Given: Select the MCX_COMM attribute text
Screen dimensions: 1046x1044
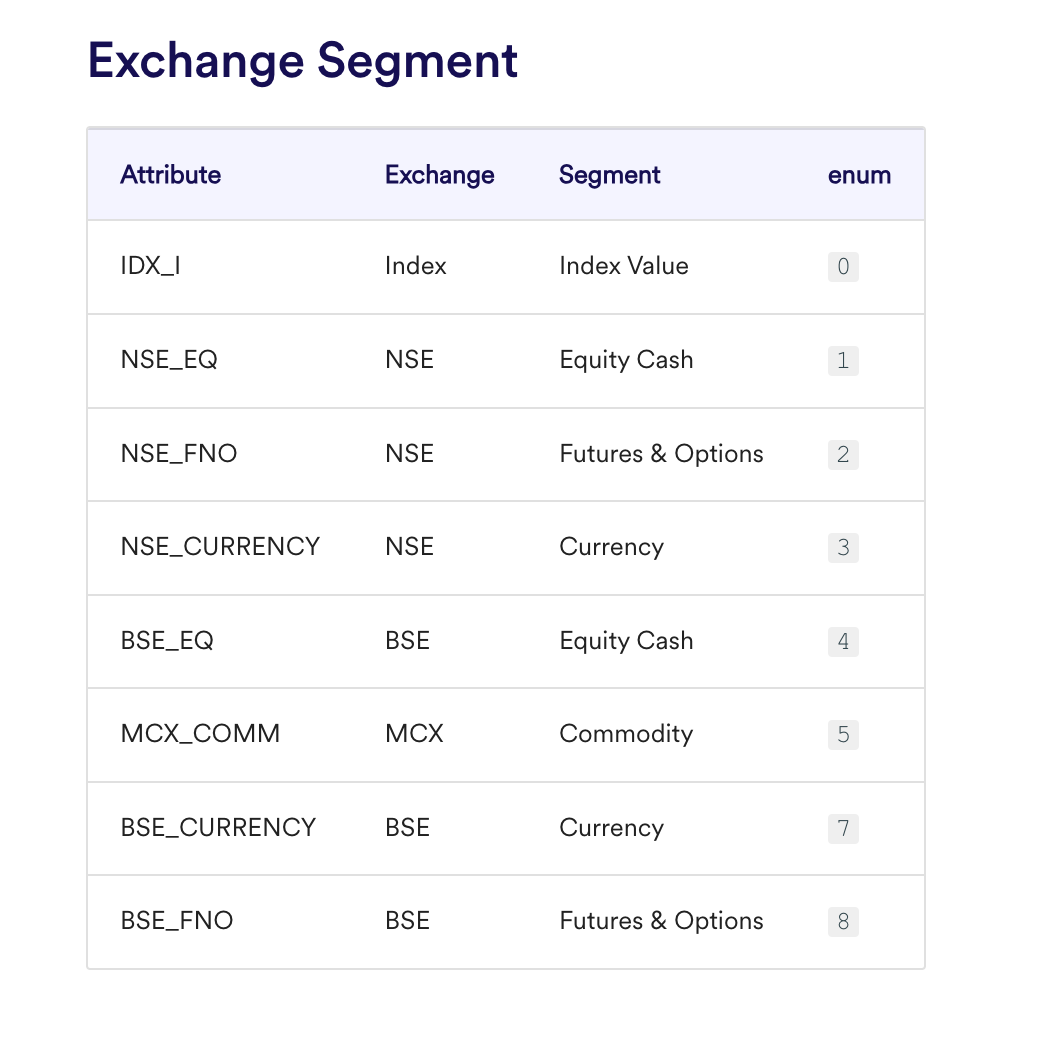Looking at the screenshot, I should point(200,734).
